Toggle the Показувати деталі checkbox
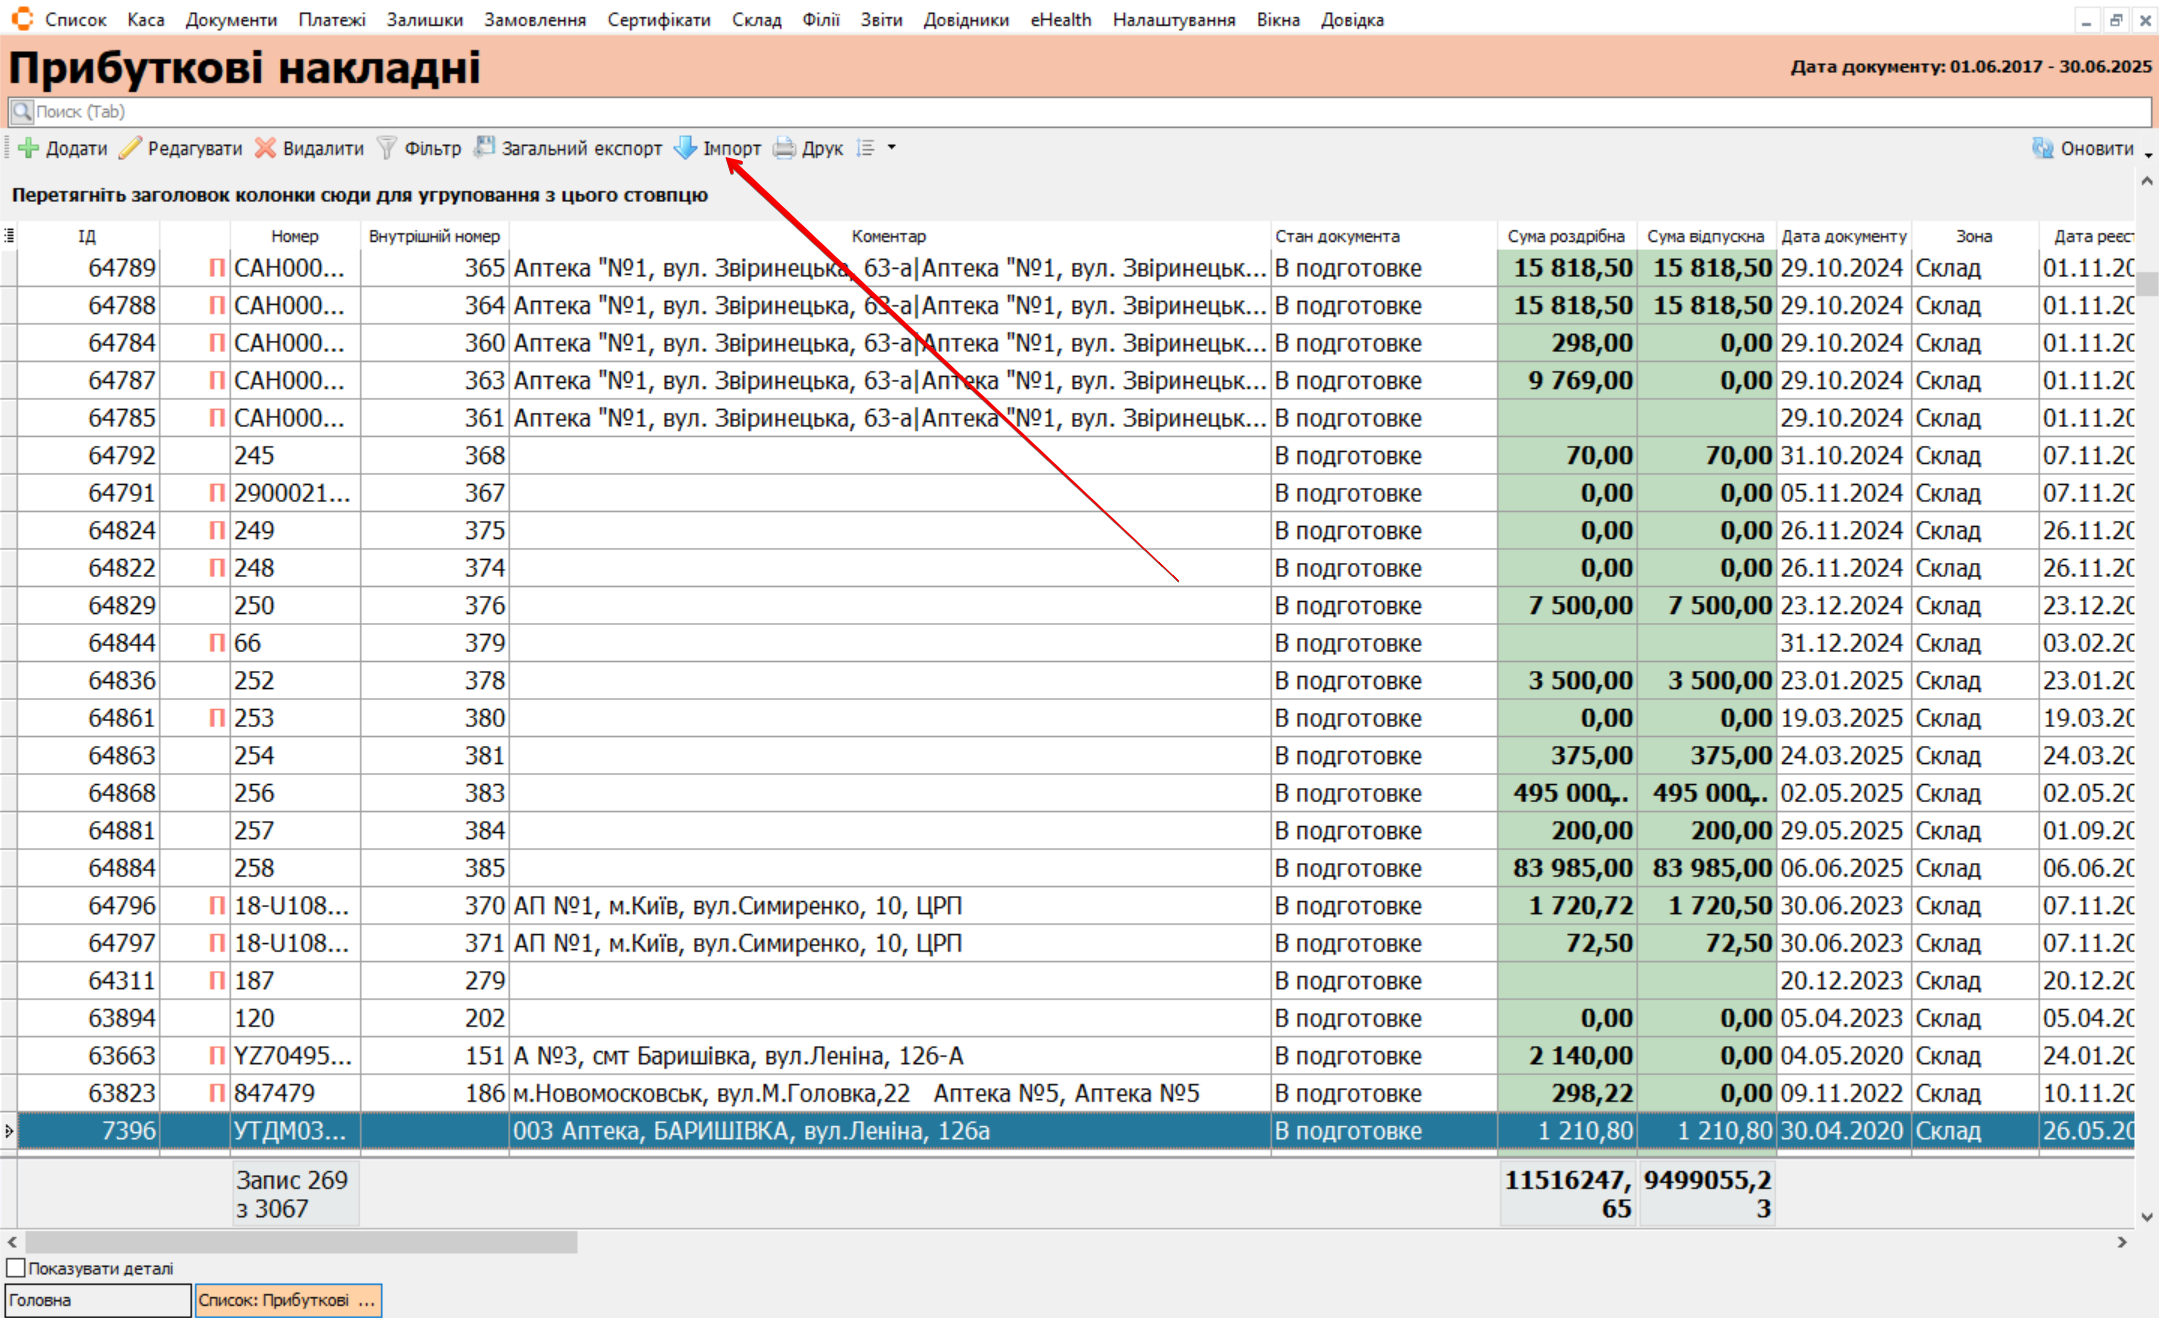This screenshot has width=2159, height=1318. [16, 1268]
